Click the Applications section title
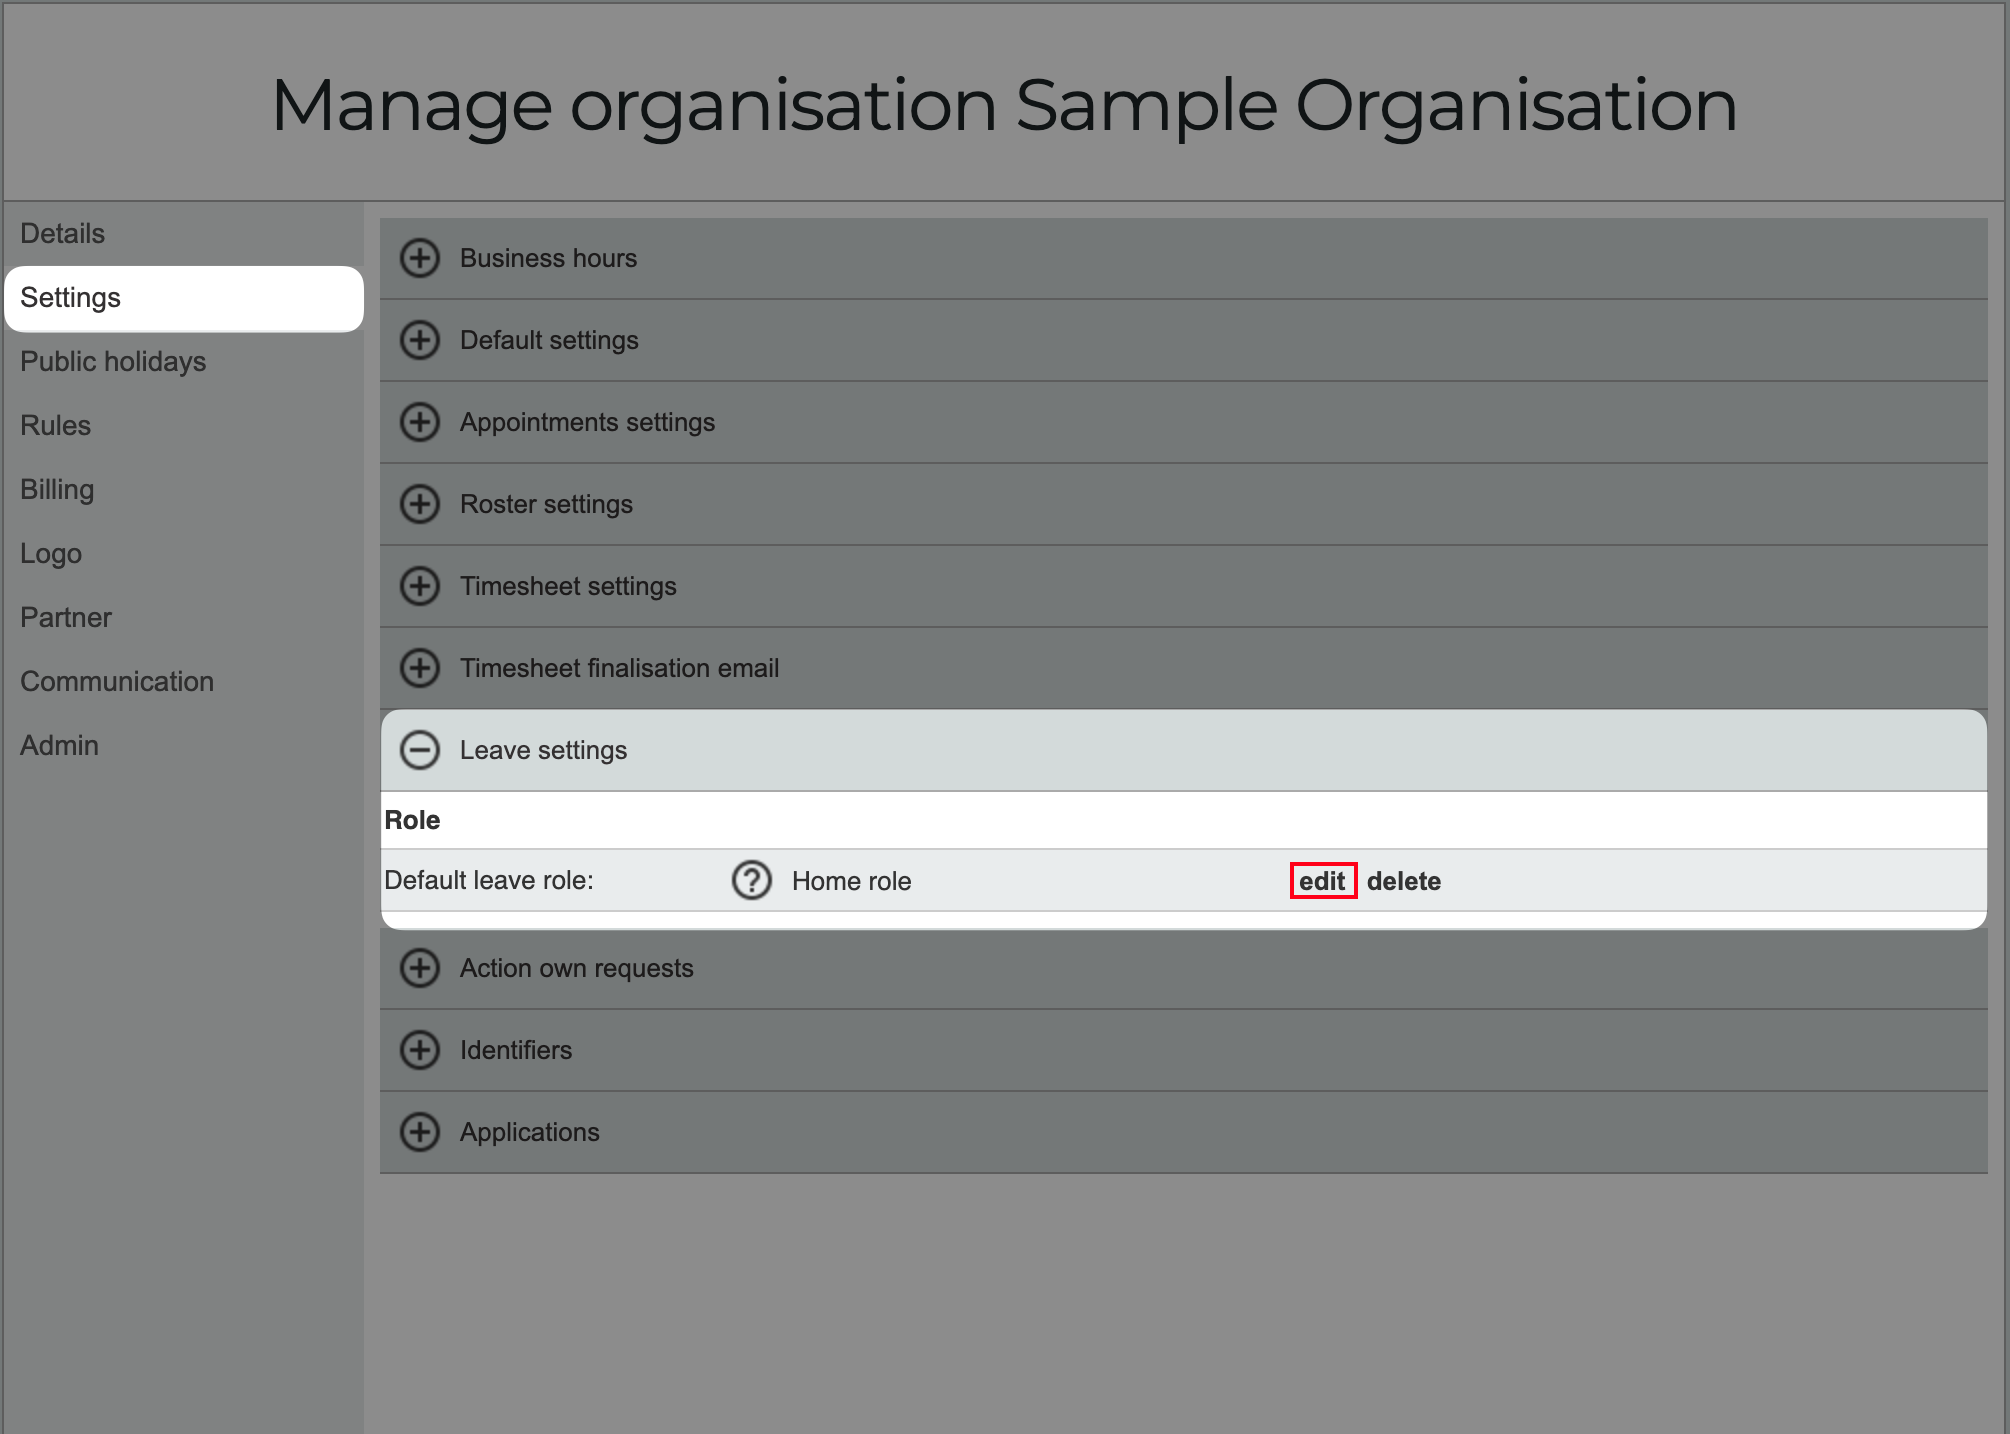Screen dimensions: 2010x1434 point(529,1132)
